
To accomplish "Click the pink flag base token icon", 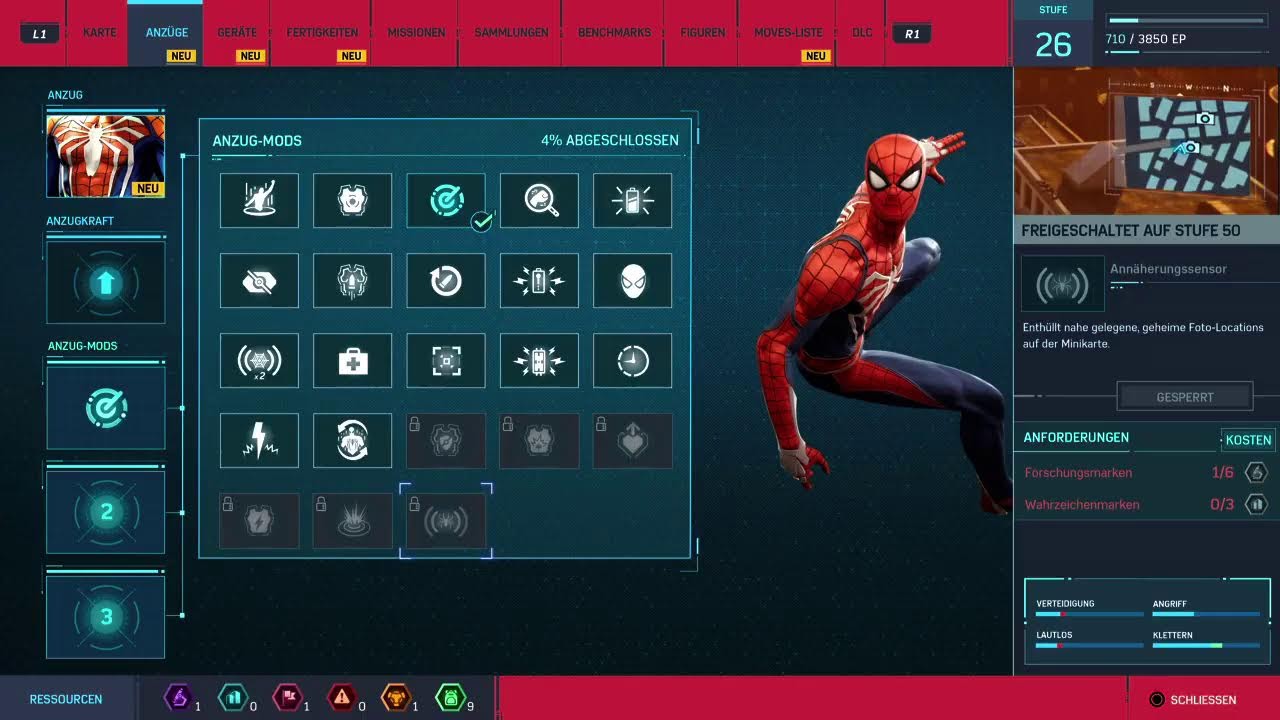I will (x=286, y=697).
